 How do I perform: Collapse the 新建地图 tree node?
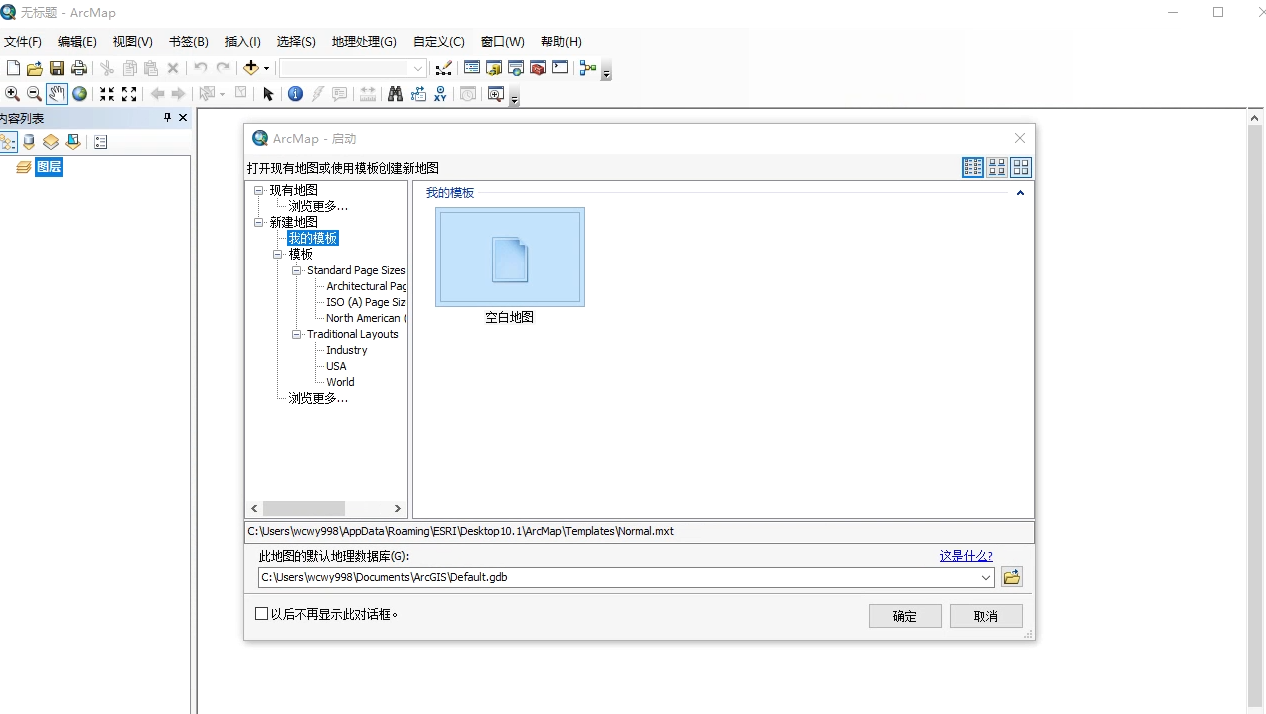(x=259, y=222)
